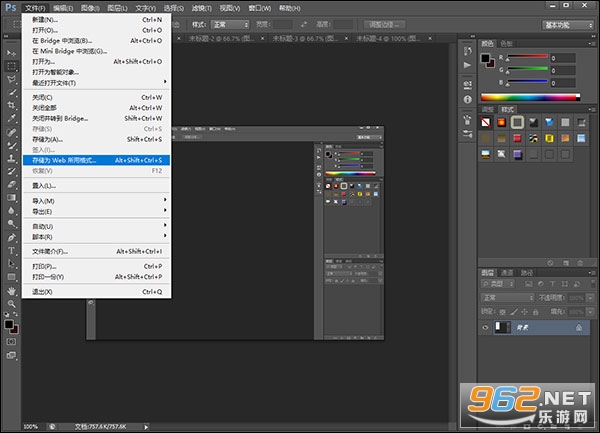
Task: Toggle lock all padlock in Layers panel
Action: pyautogui.click(x=536, y=312)
